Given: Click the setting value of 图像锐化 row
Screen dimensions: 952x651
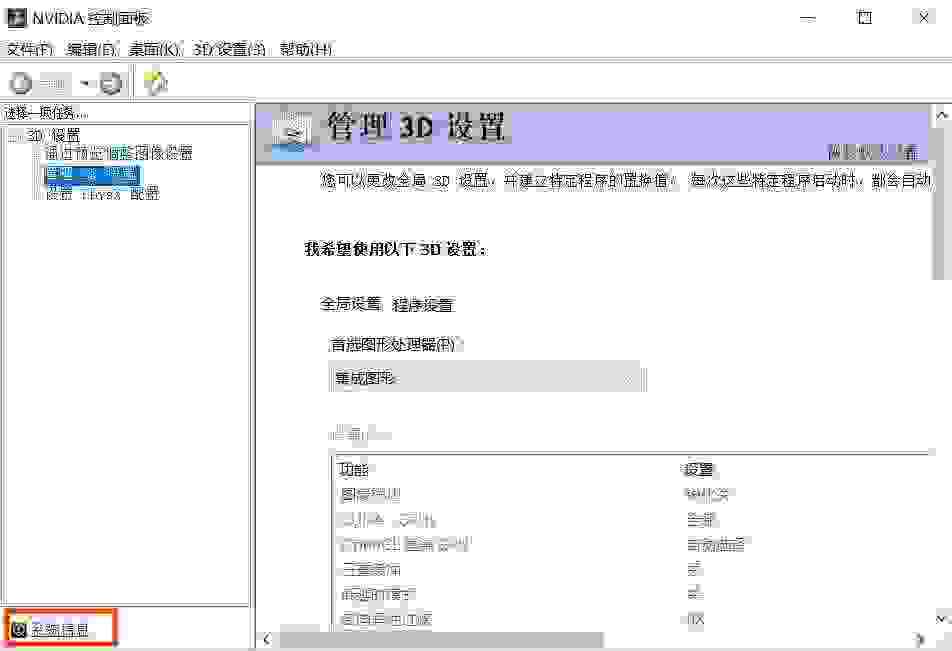Looking at the screenshot, I should pos(709,494).
